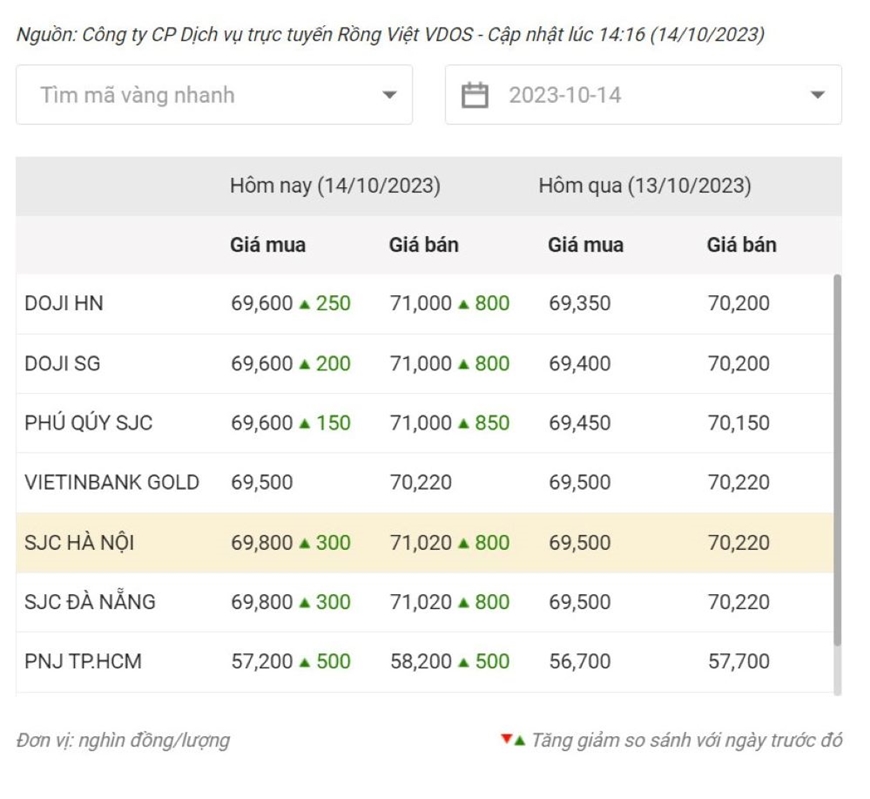Click the price table's vertical scrollbar
870x799 pixels.
point(837,461)
